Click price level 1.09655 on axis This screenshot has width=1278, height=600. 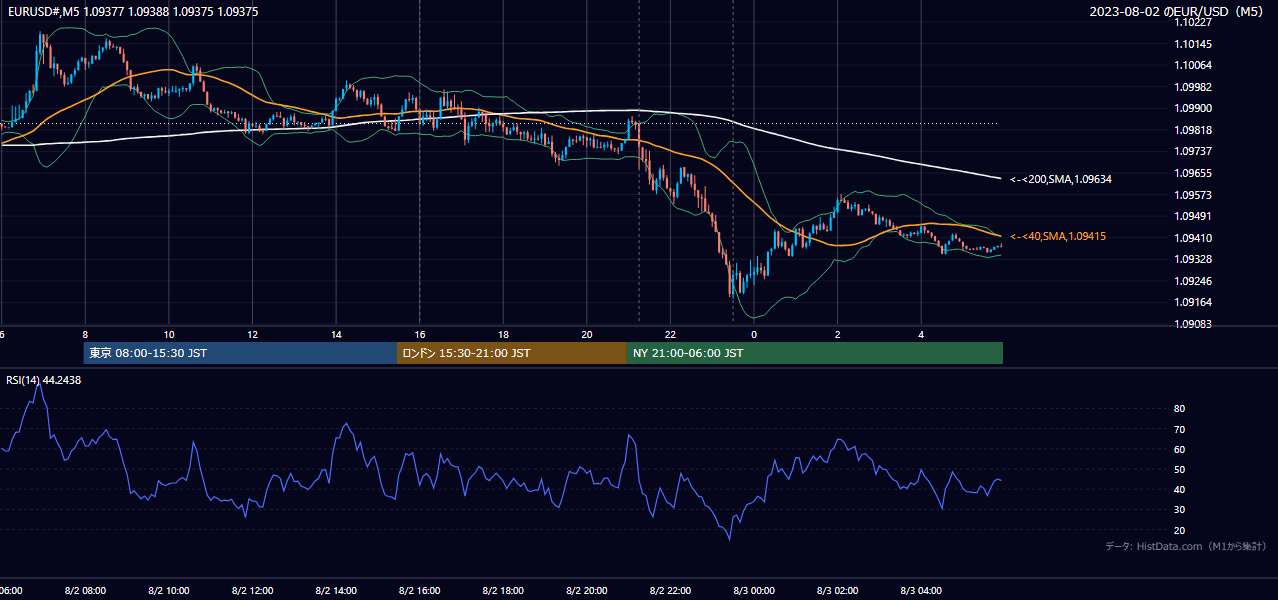tap(1192, 173)
